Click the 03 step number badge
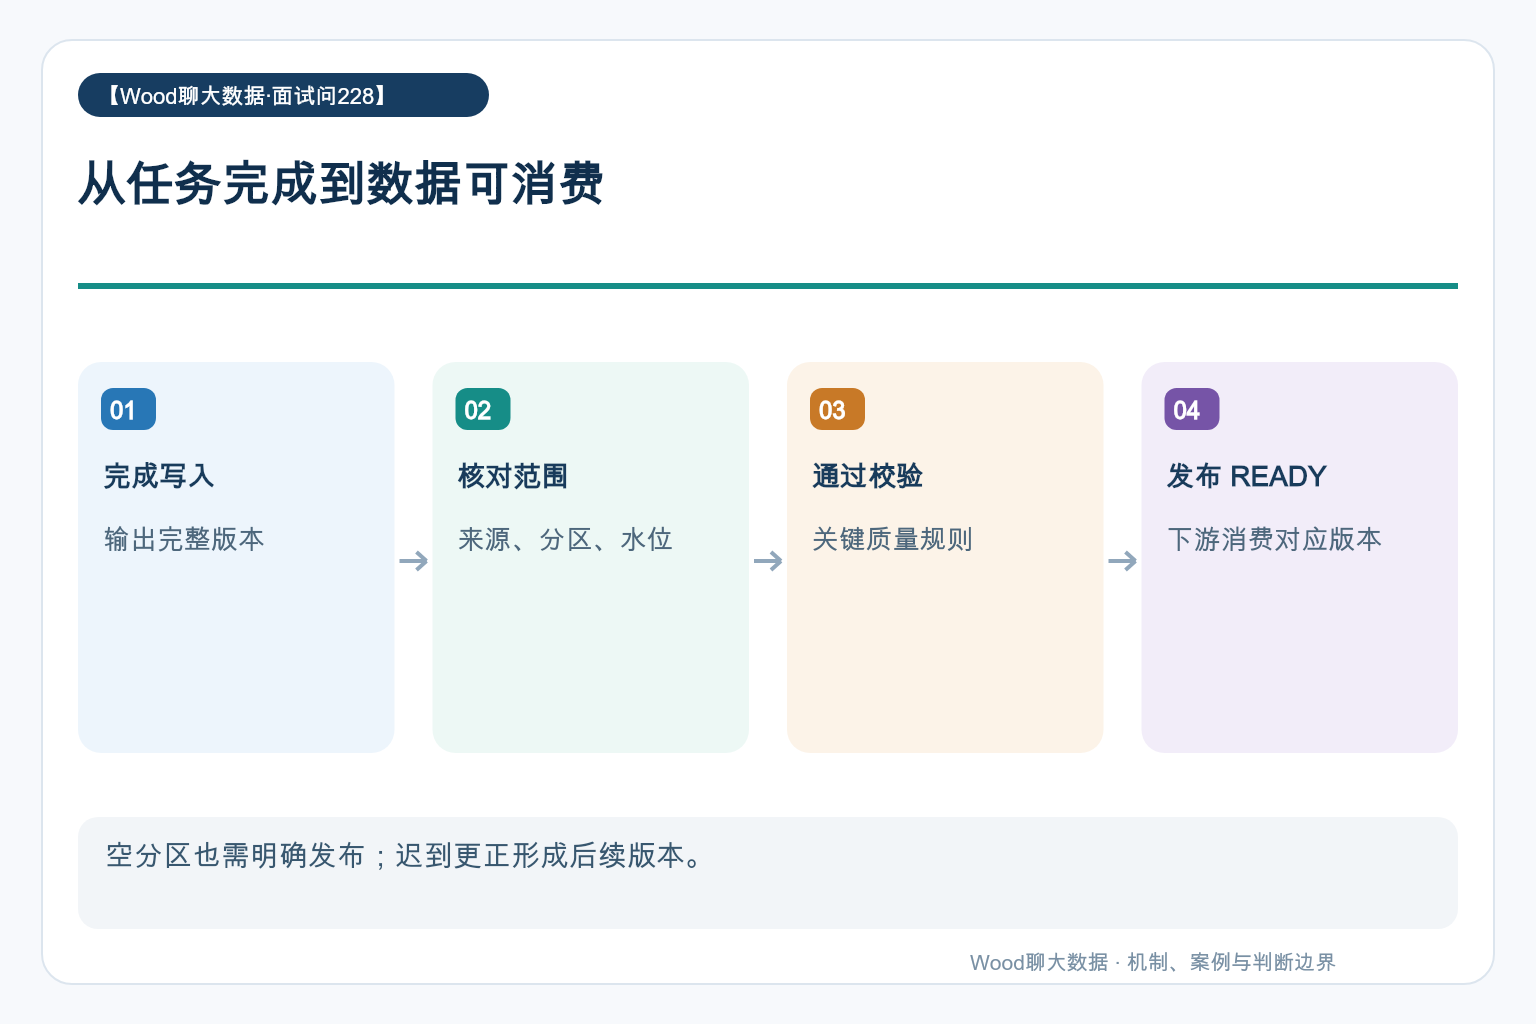Viewport: 1536px width, 1024px height. 837,409
